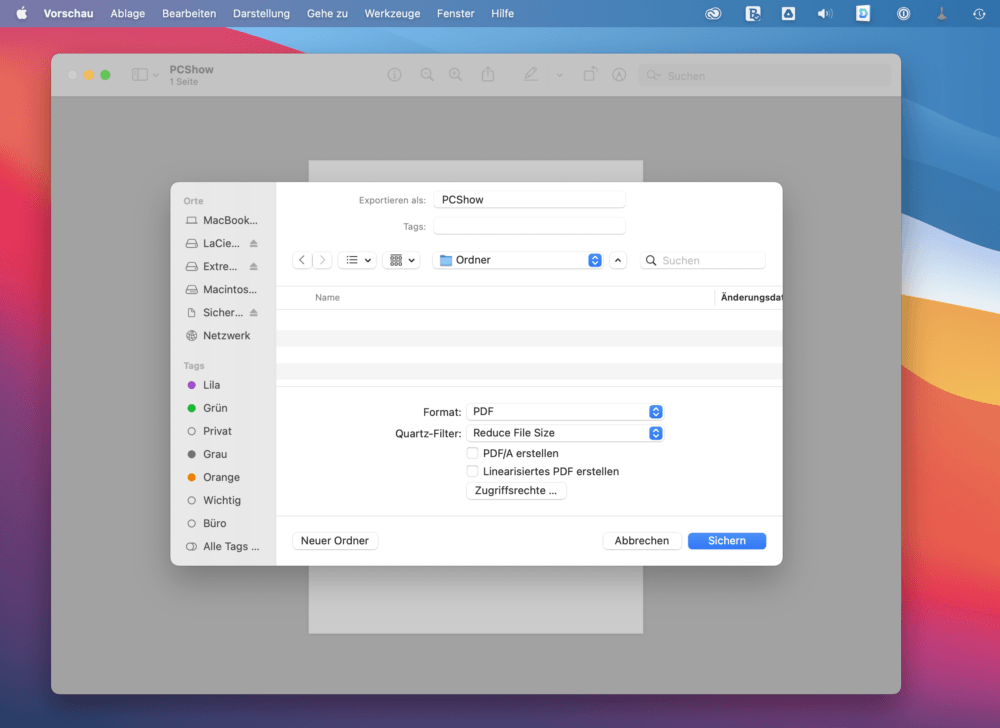Viewport: 1000px width, 728px height.
Task: Click the markup pen icon in the toolbar
Action: (530, 75)
